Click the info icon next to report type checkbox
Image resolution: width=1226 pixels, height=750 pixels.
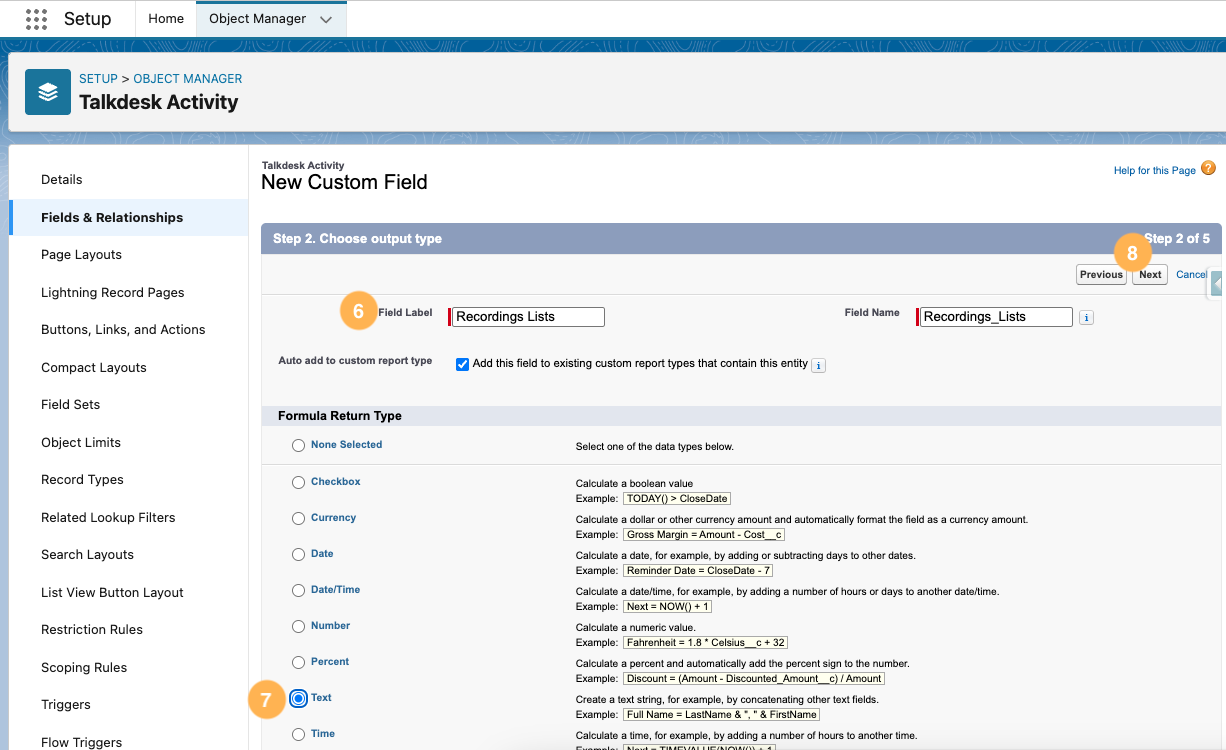click(x=818, y=366)
